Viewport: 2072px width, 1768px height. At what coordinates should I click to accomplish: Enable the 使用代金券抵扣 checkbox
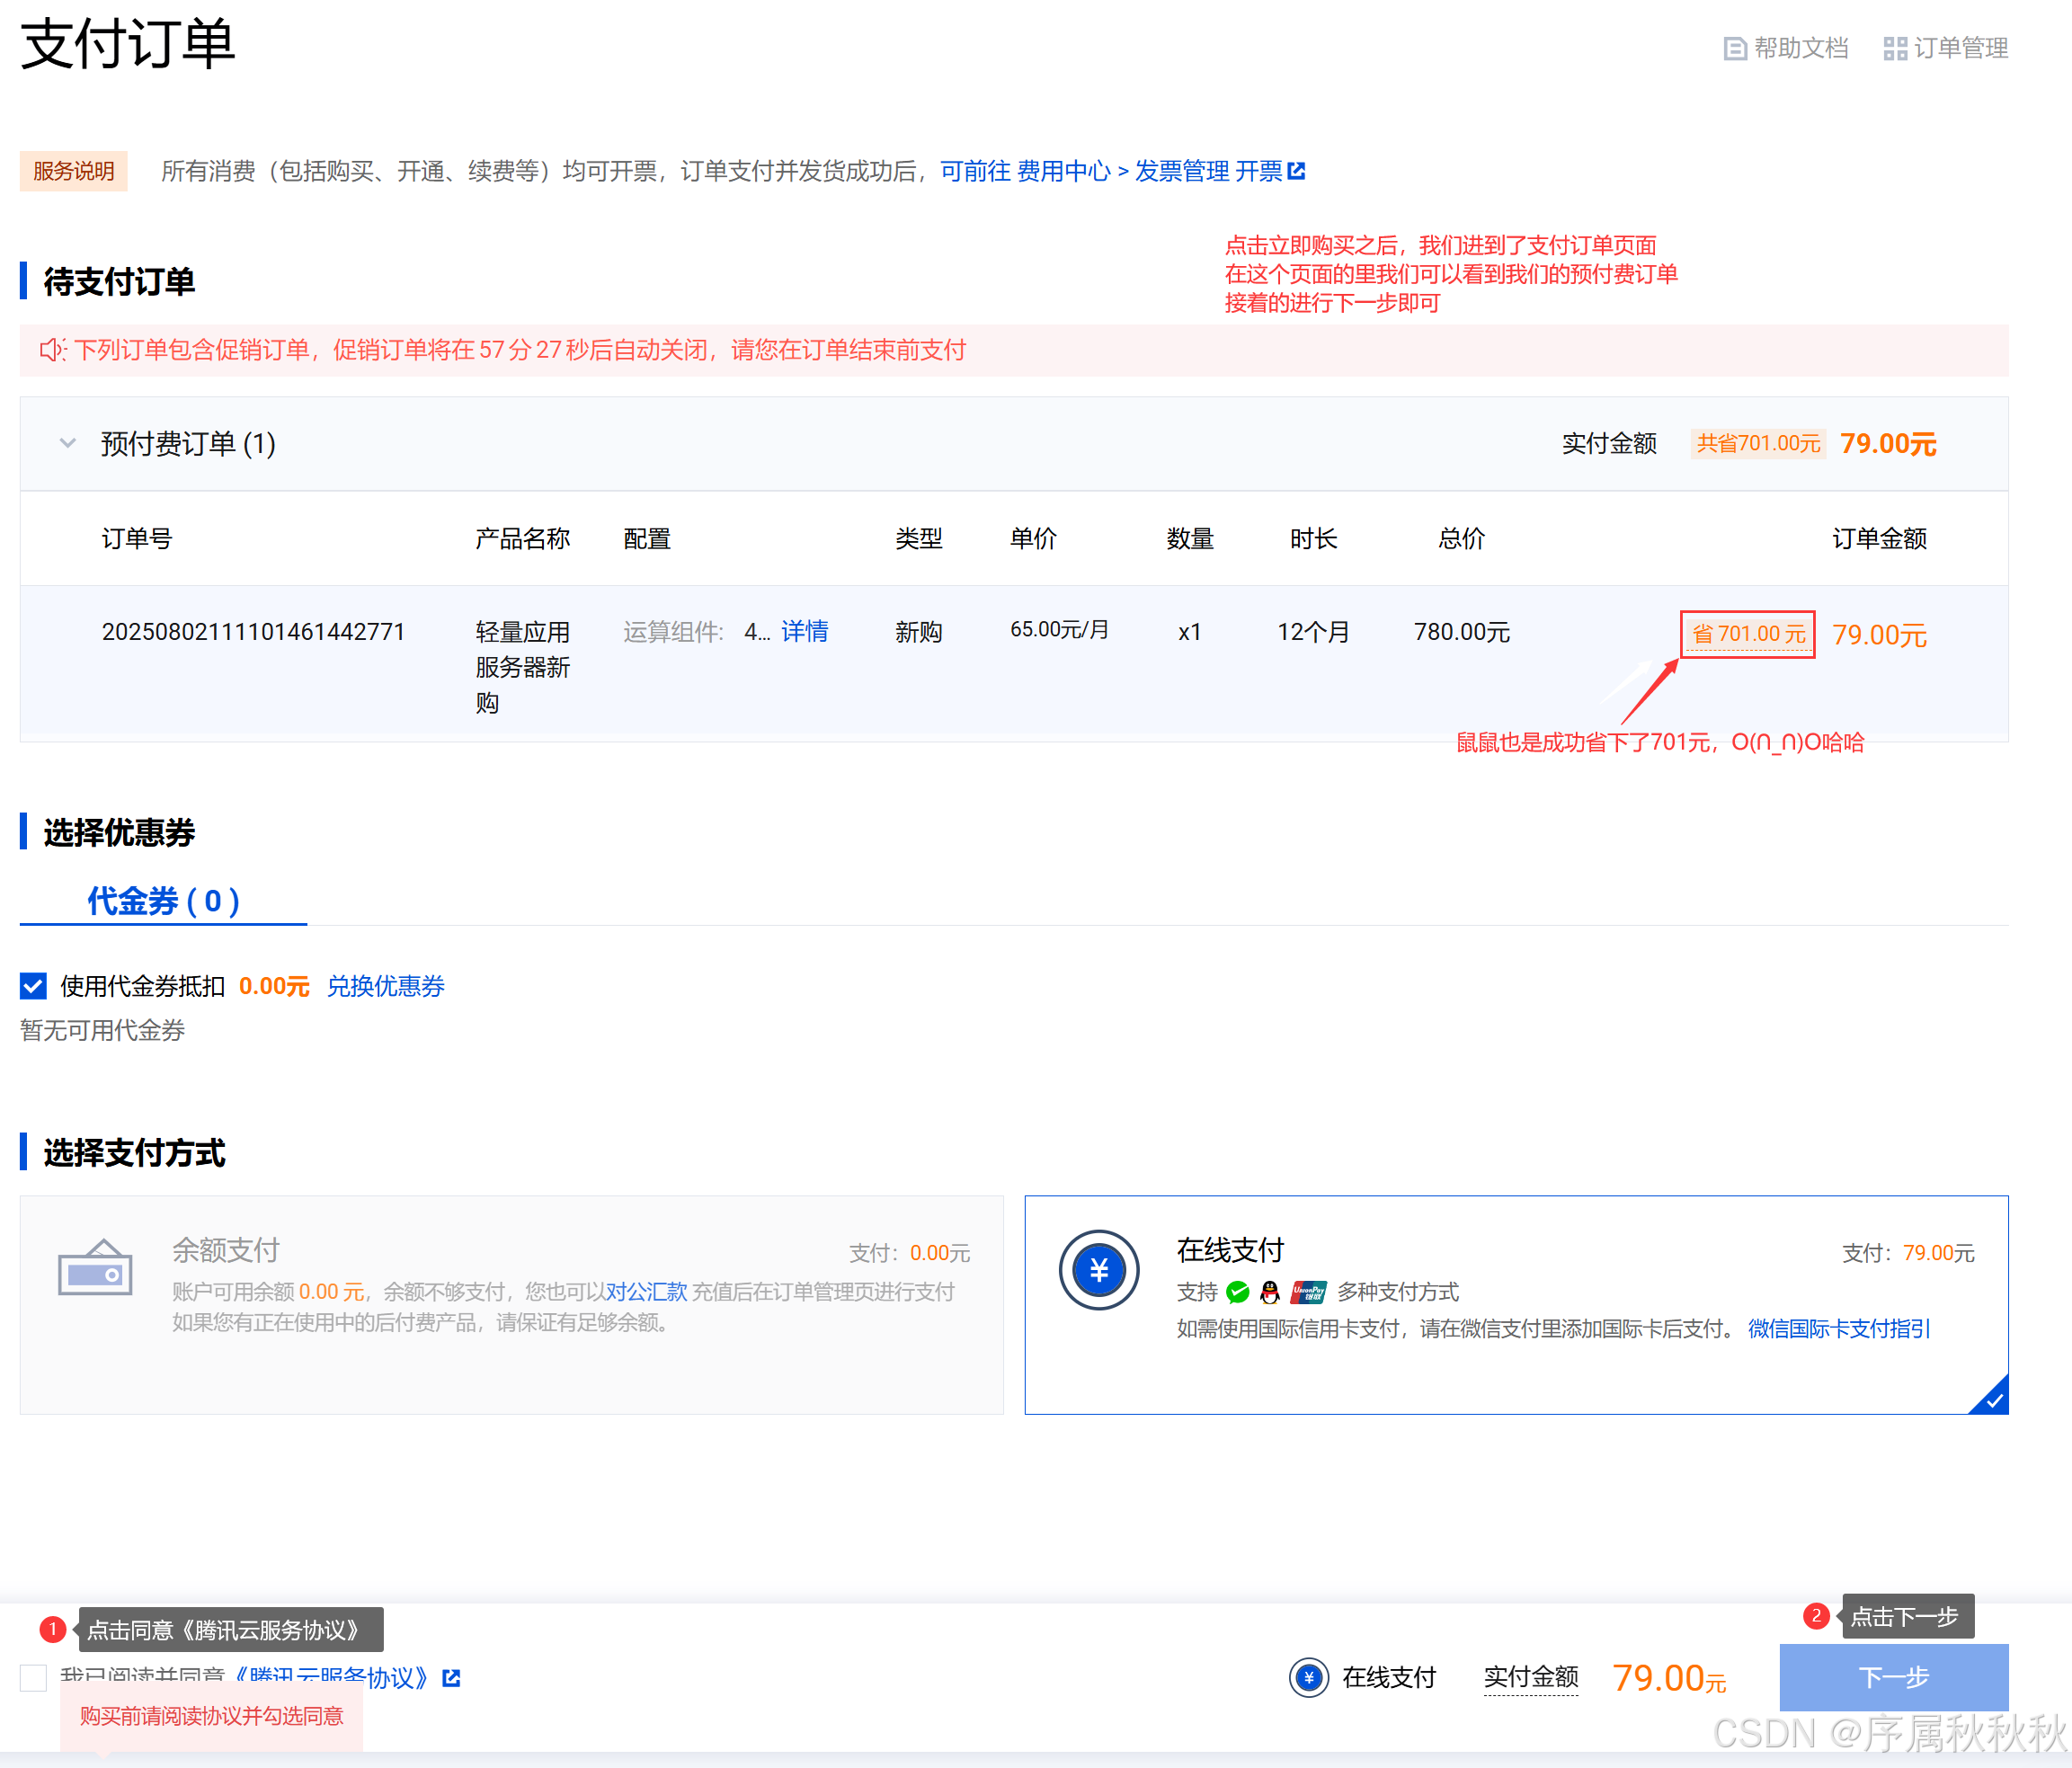pos(33,987)
